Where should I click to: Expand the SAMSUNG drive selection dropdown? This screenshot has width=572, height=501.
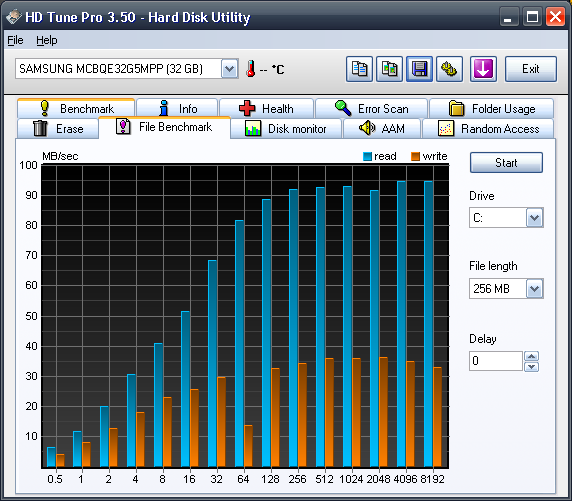[x=229, y=69]
